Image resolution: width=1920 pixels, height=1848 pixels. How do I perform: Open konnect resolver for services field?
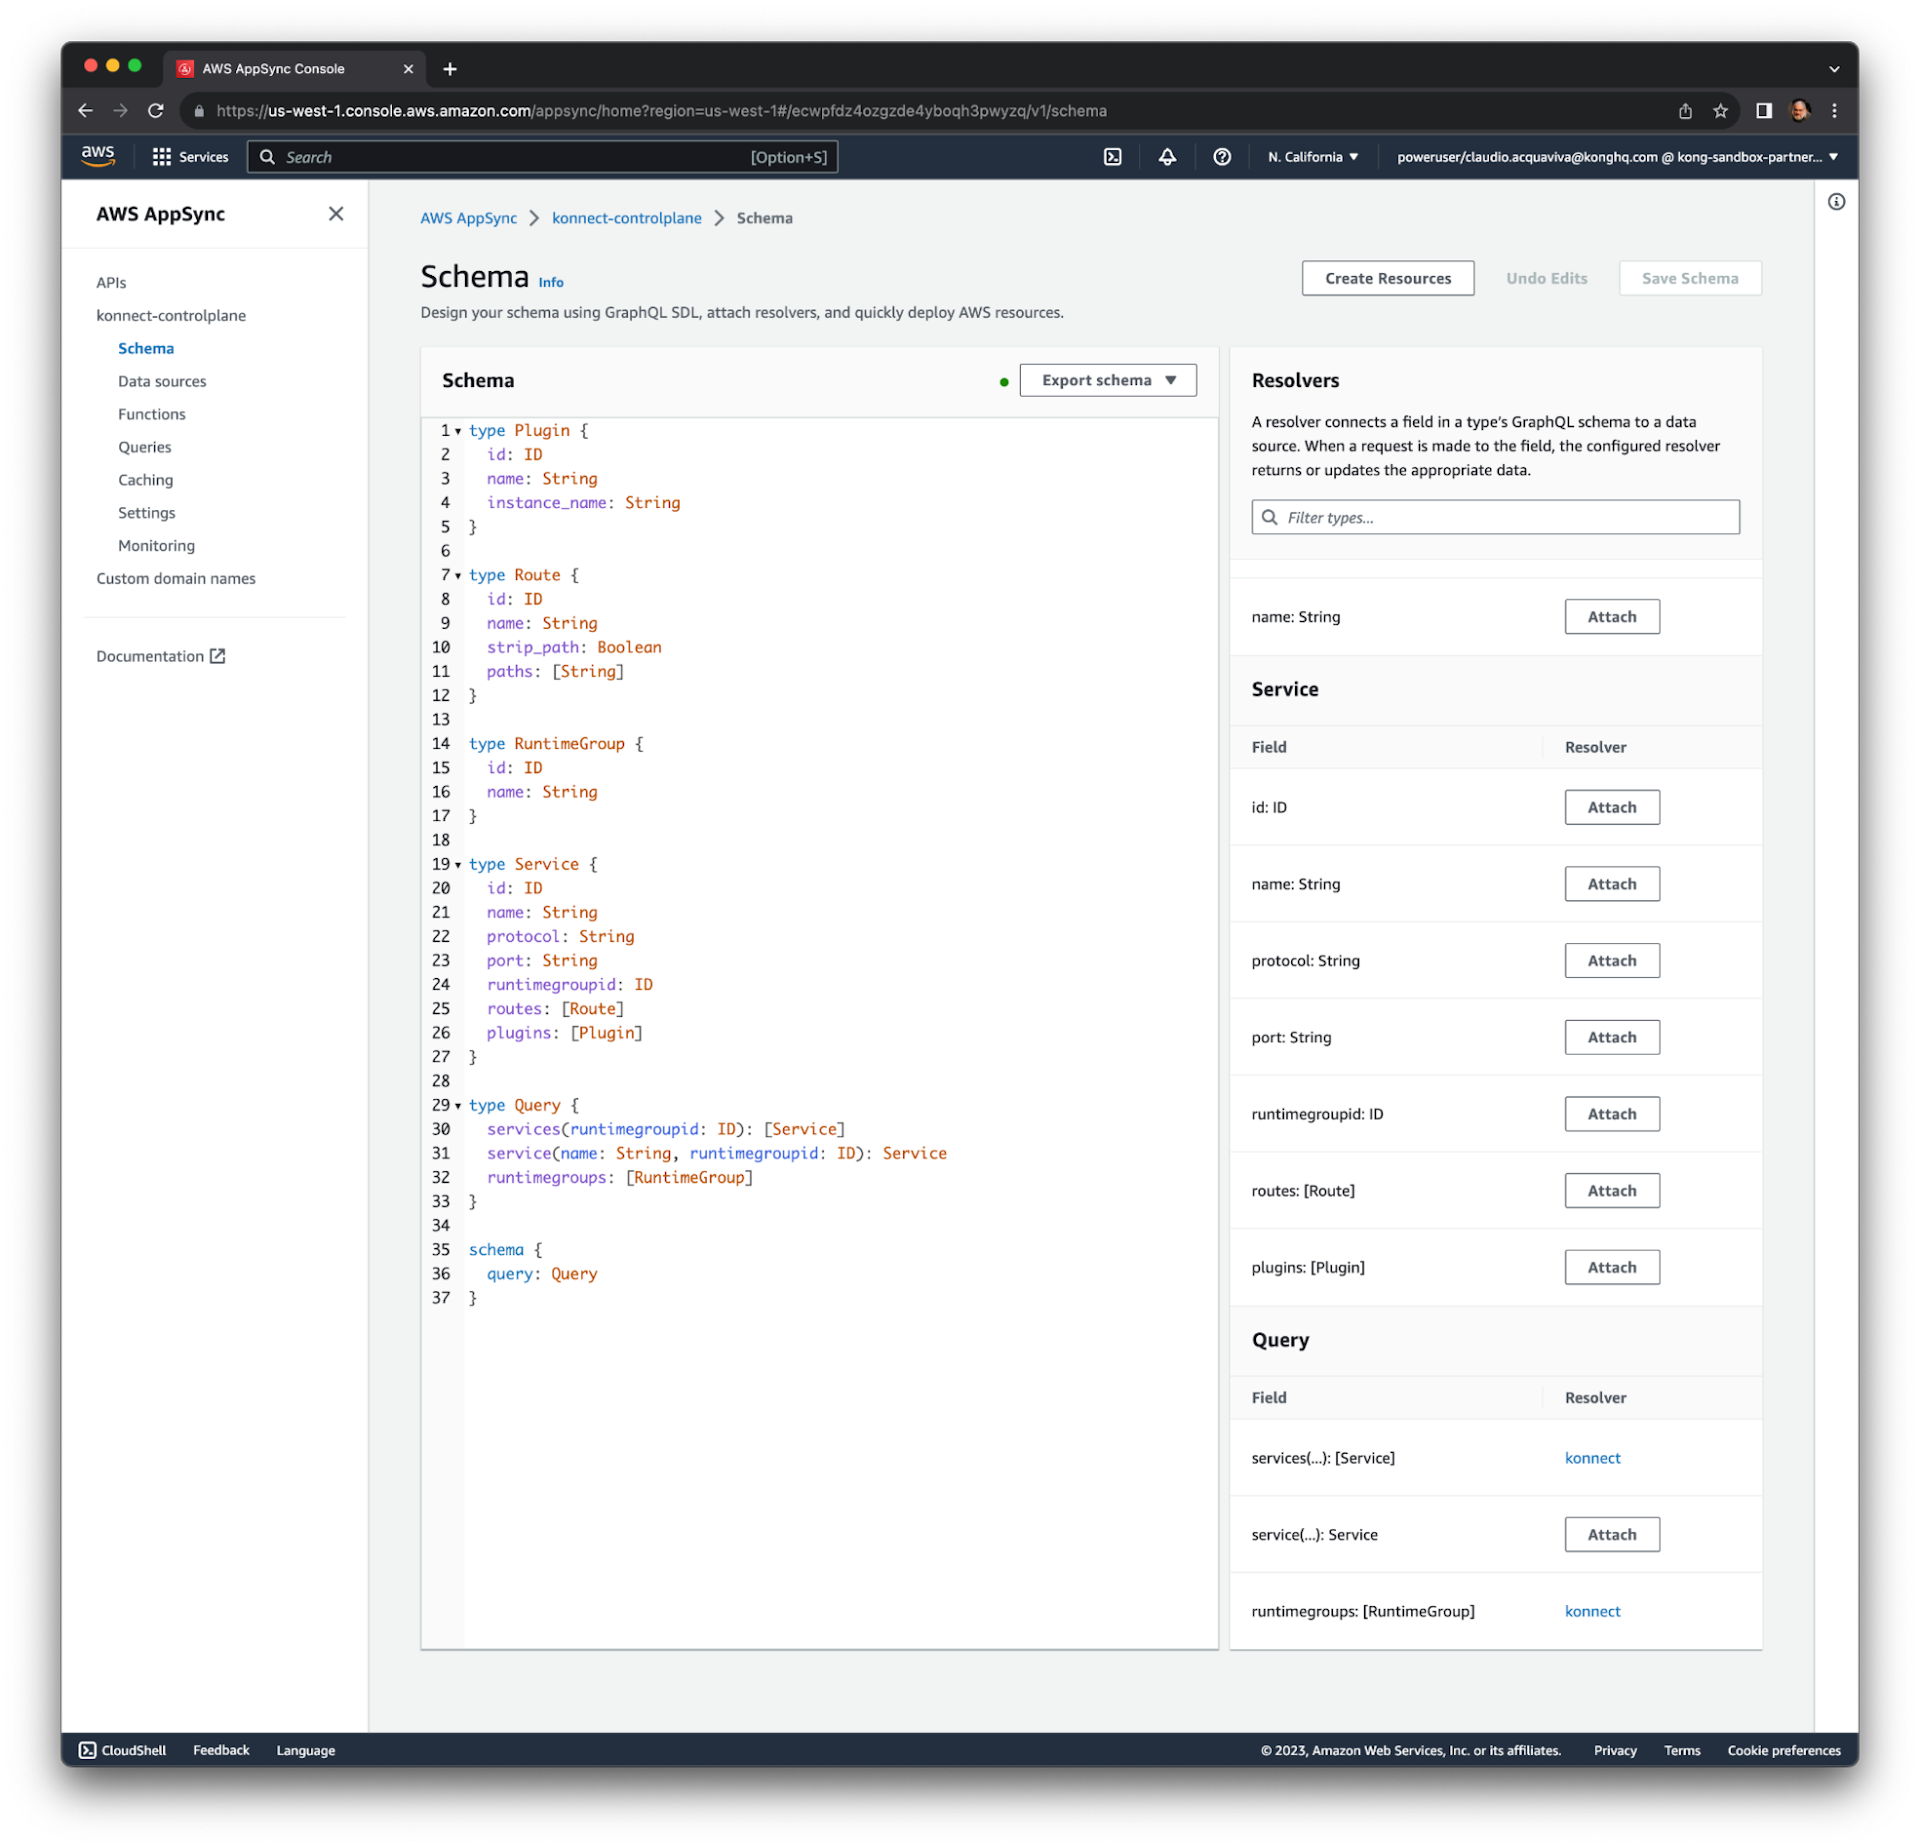[1592, 1458]
